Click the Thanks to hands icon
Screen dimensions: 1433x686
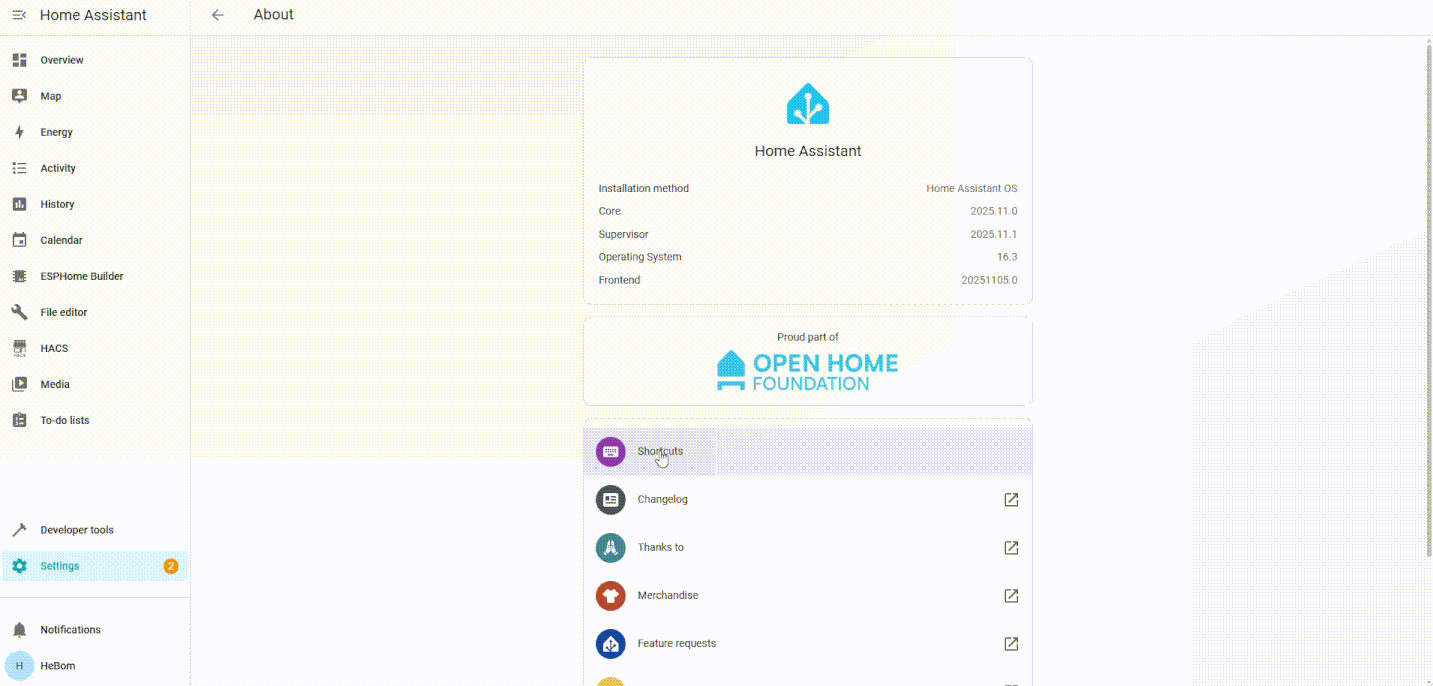(x=611, y=548)
